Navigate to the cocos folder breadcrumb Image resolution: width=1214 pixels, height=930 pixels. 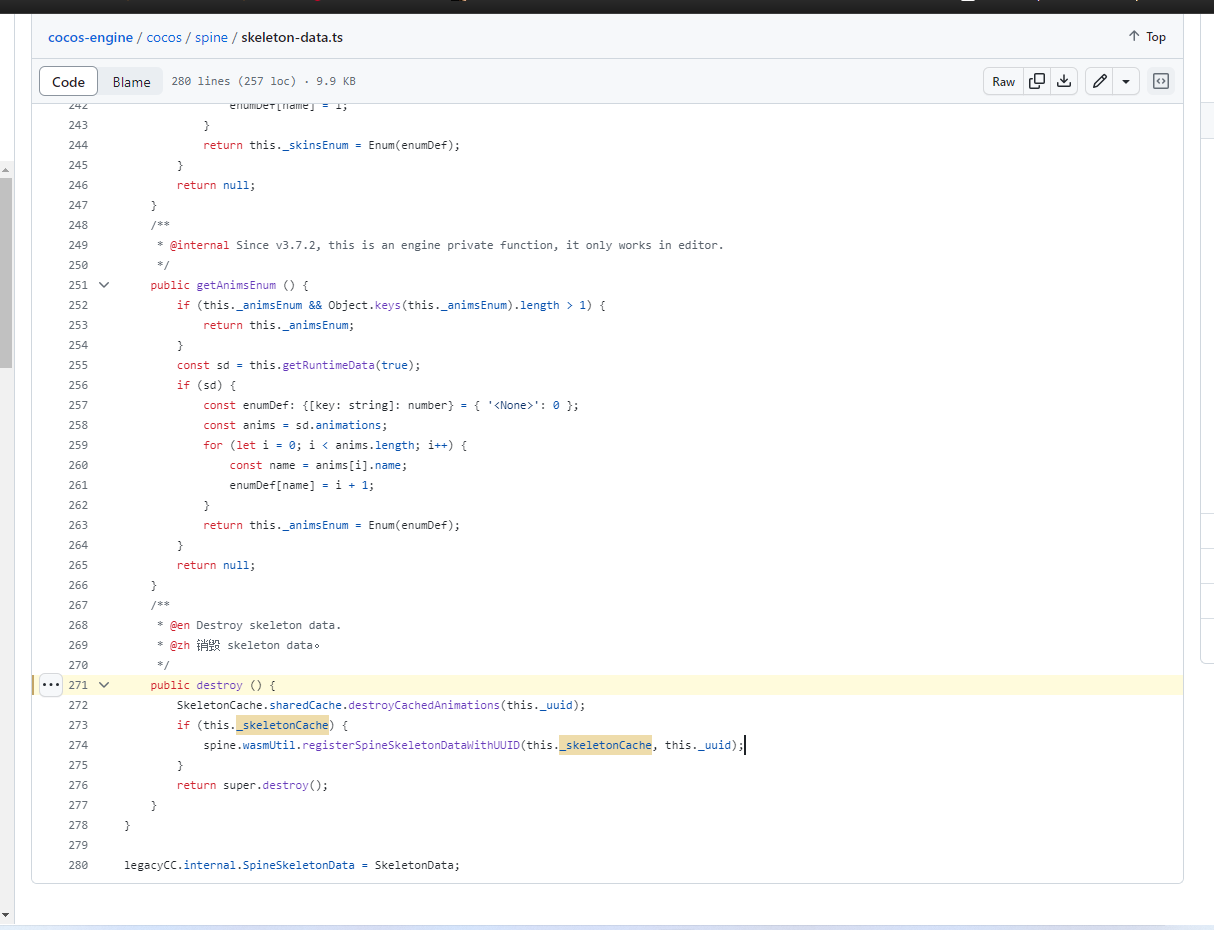164,38
